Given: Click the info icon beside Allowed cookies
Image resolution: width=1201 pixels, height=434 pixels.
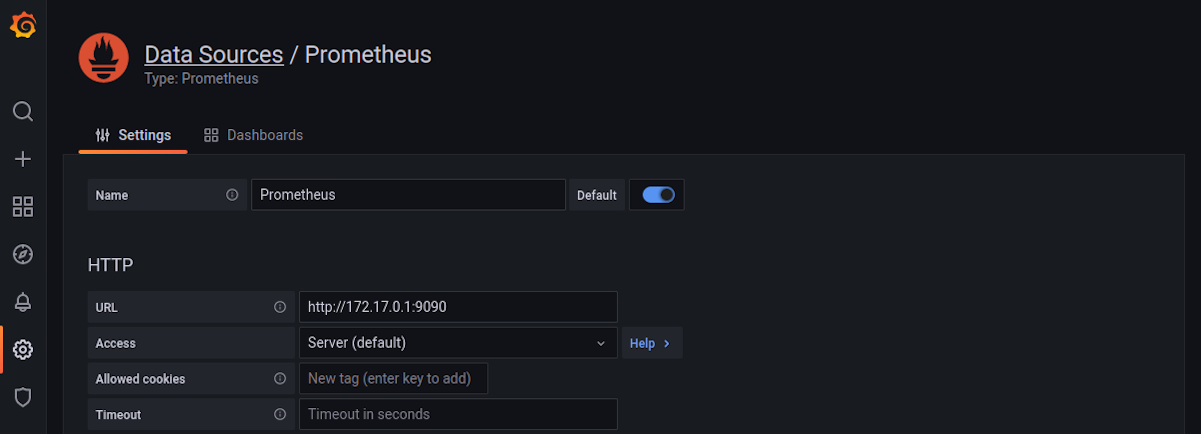Looking at the screenshot, I should coord(280,379).
